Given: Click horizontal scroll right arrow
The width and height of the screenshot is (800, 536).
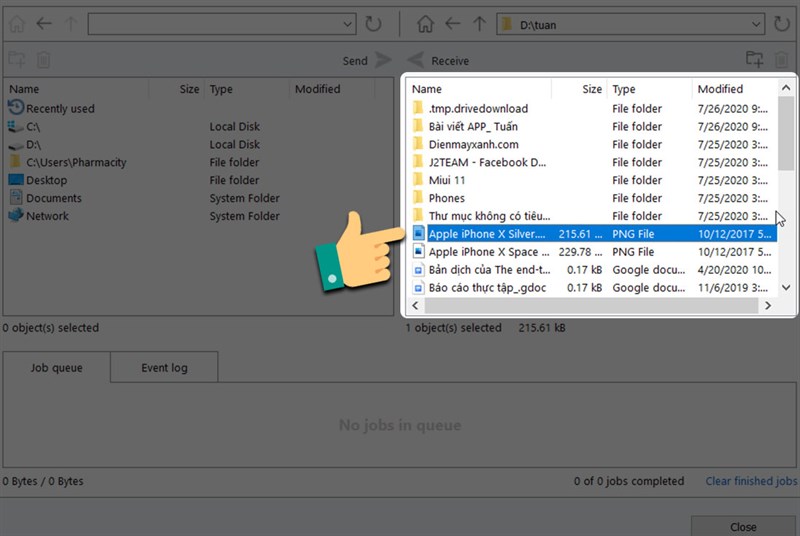Looking at the screenshot, I should pos(768,305).
